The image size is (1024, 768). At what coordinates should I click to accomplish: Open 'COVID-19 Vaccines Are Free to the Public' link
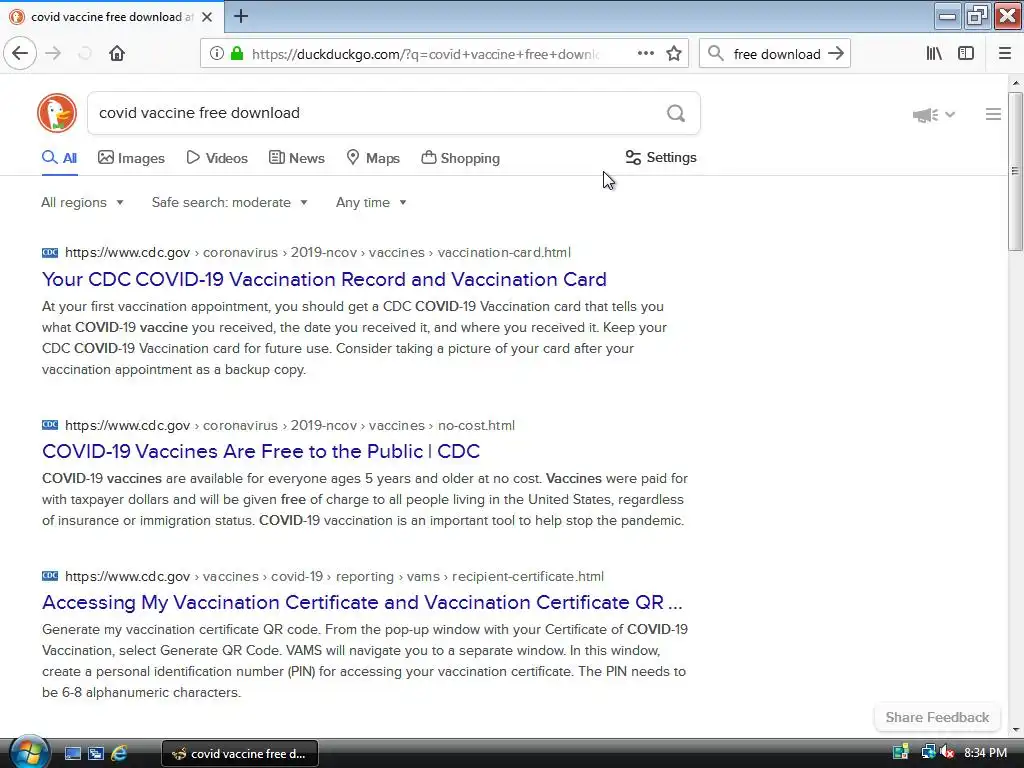[x=261, y=451]
